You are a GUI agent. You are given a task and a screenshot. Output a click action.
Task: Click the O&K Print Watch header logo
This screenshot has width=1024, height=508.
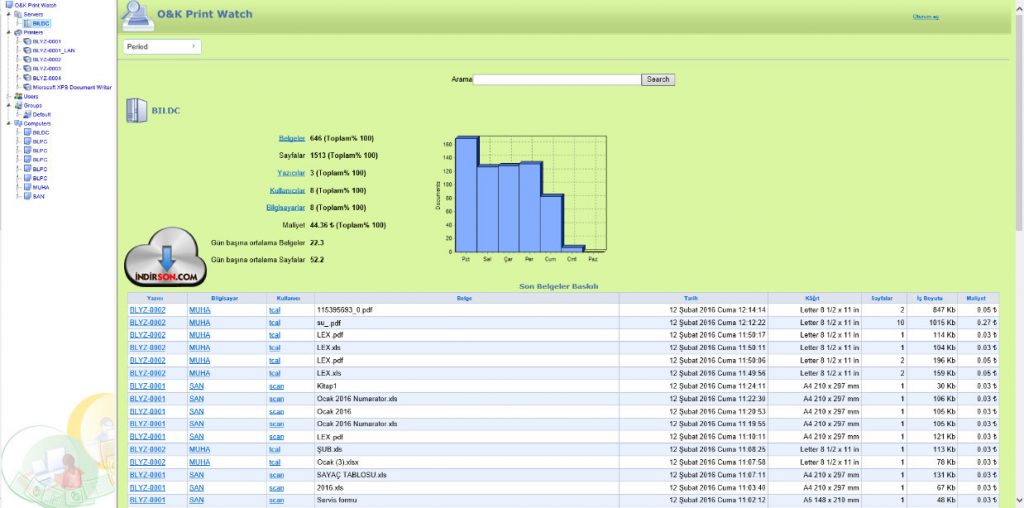(x=138, y=16)
